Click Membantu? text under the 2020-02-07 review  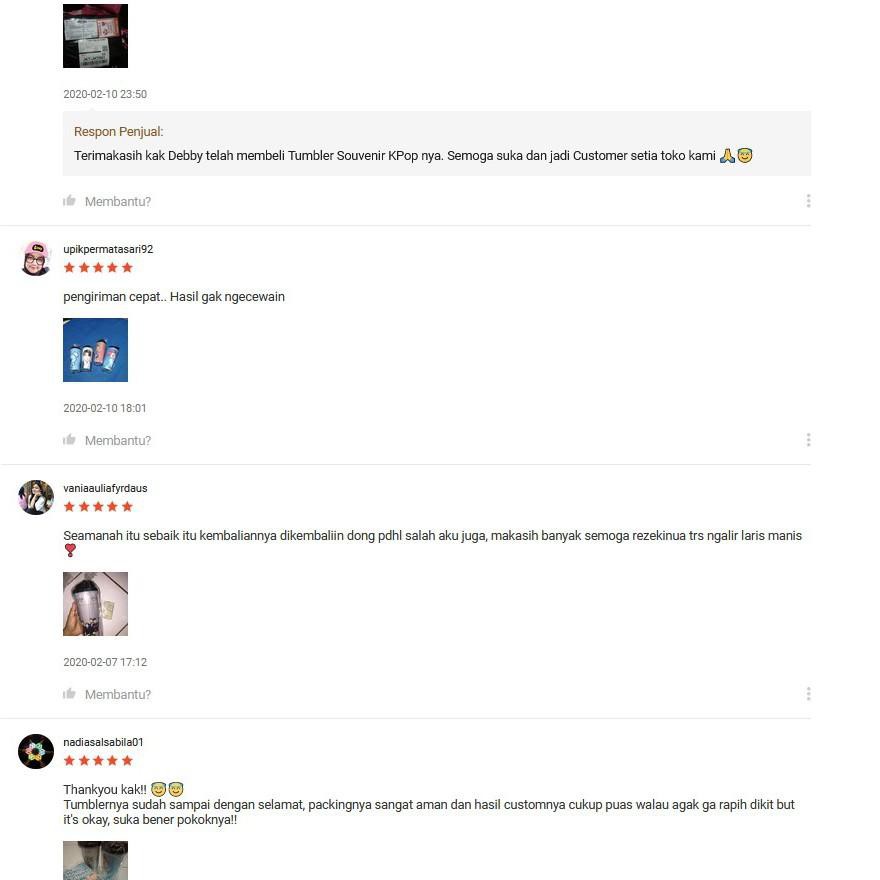[x=118, y=694]
